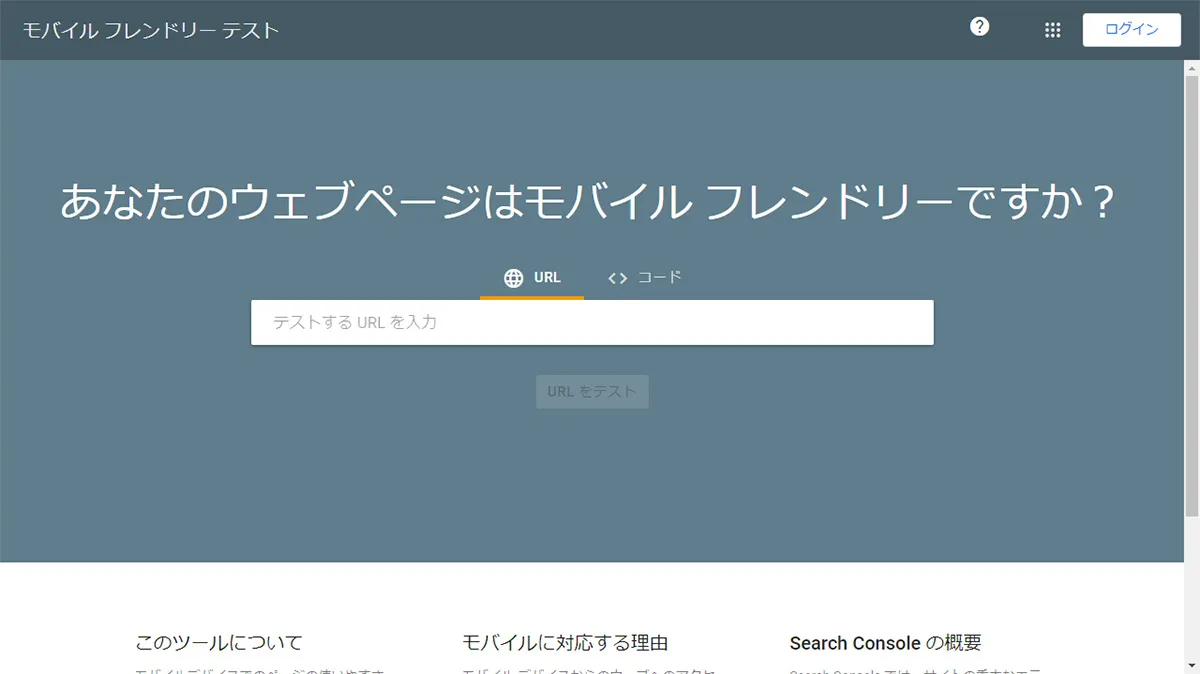Click inside the テストする URL 入力 field
1200x674 pixels.
[591, 321]
